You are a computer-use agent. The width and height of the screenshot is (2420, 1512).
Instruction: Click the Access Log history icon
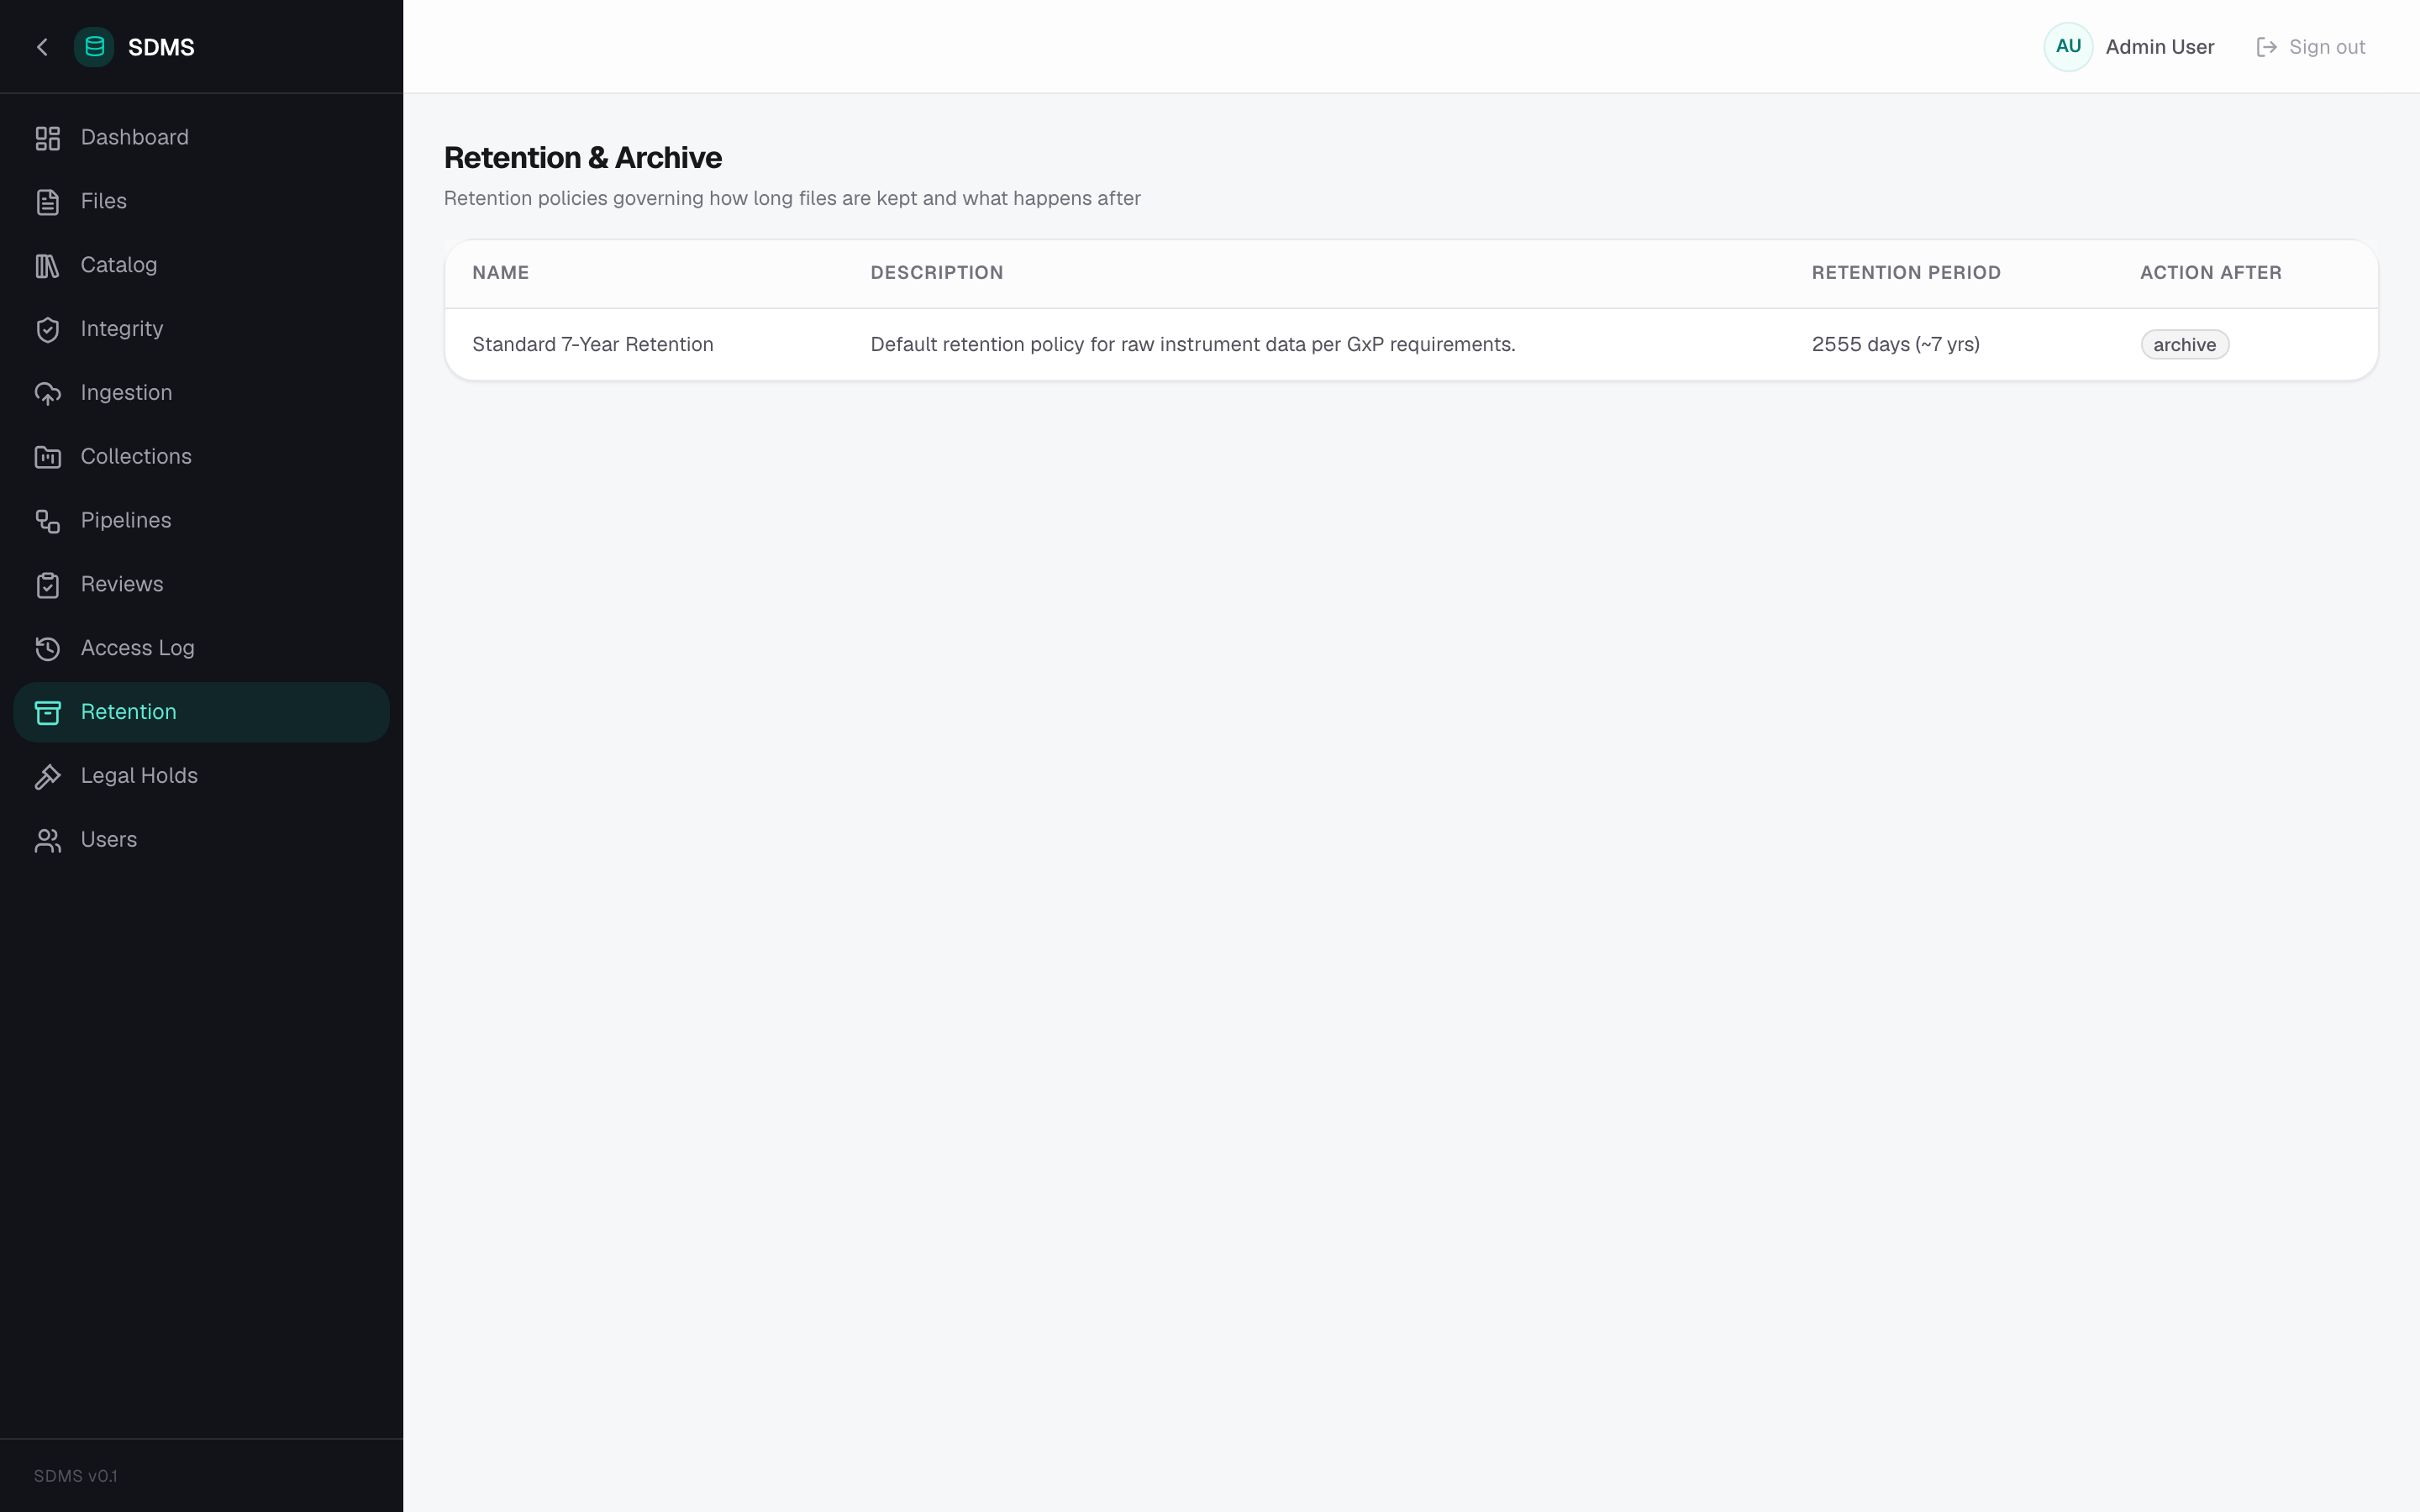48,649
